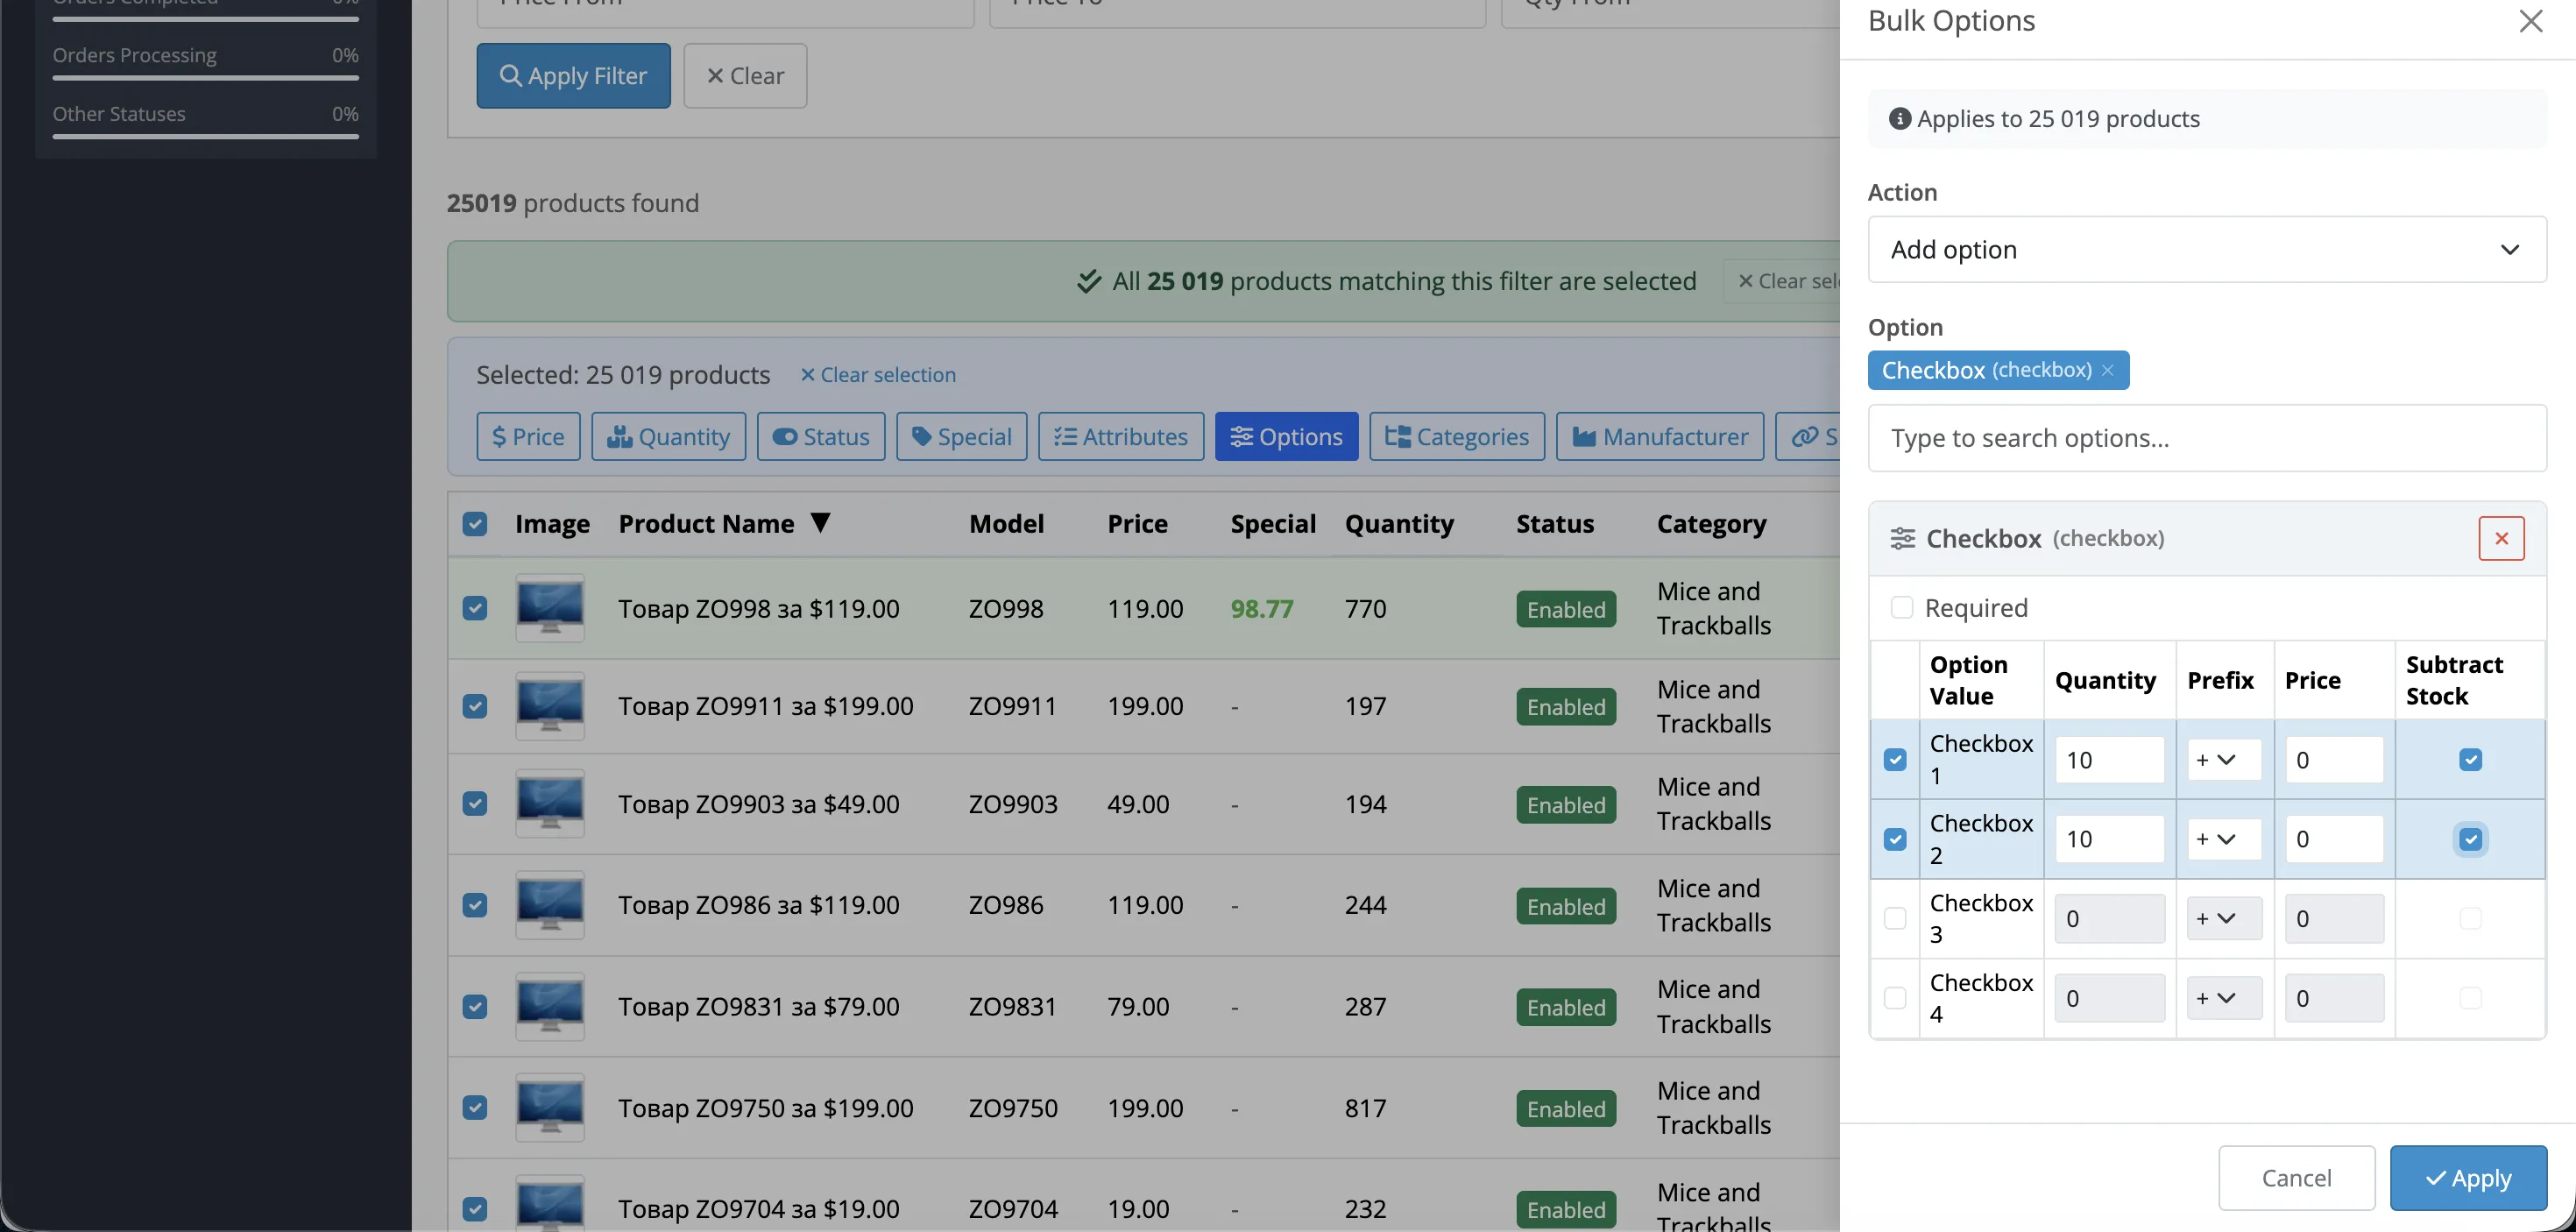Viewport: 2576px width, 1232px height.
Task: Click Cancel in Bulk Options
Action: point(2296,1178)
